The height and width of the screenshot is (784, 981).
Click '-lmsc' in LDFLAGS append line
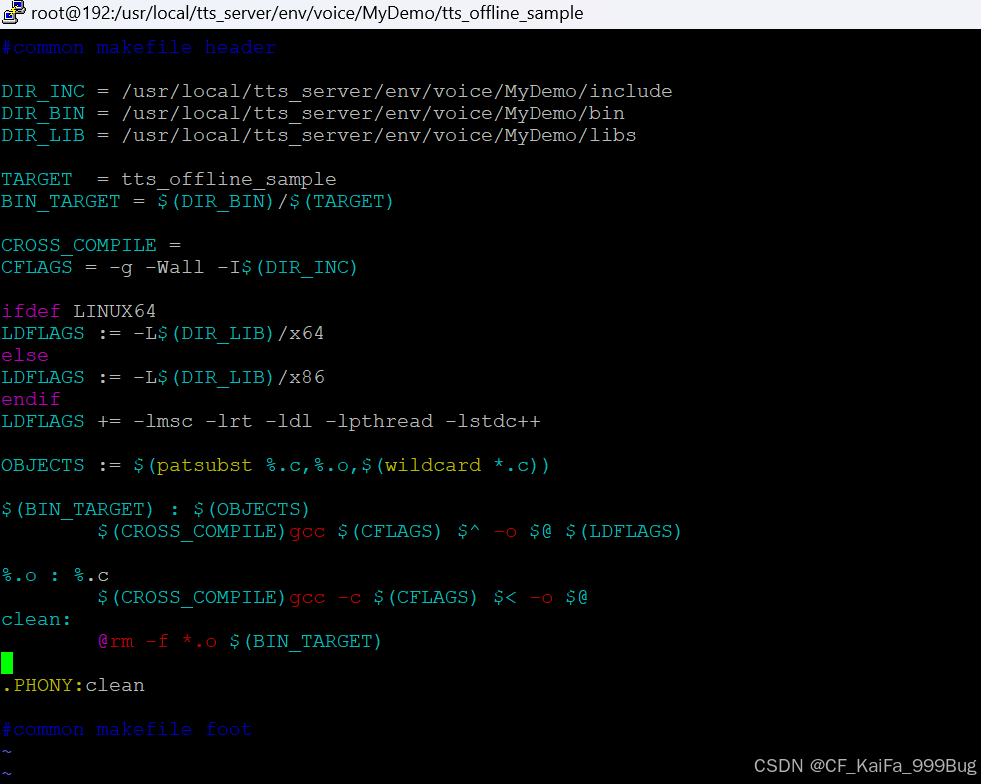[163, 422]
